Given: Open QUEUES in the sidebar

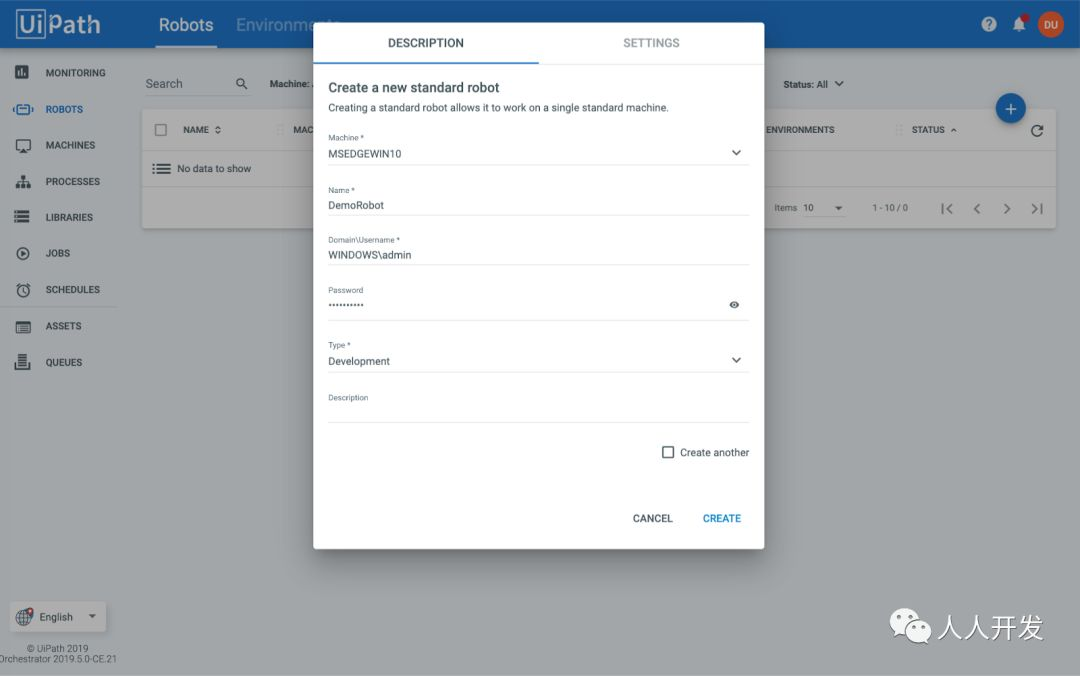Looking at the screenshot, I should click(x=63, y=362).
